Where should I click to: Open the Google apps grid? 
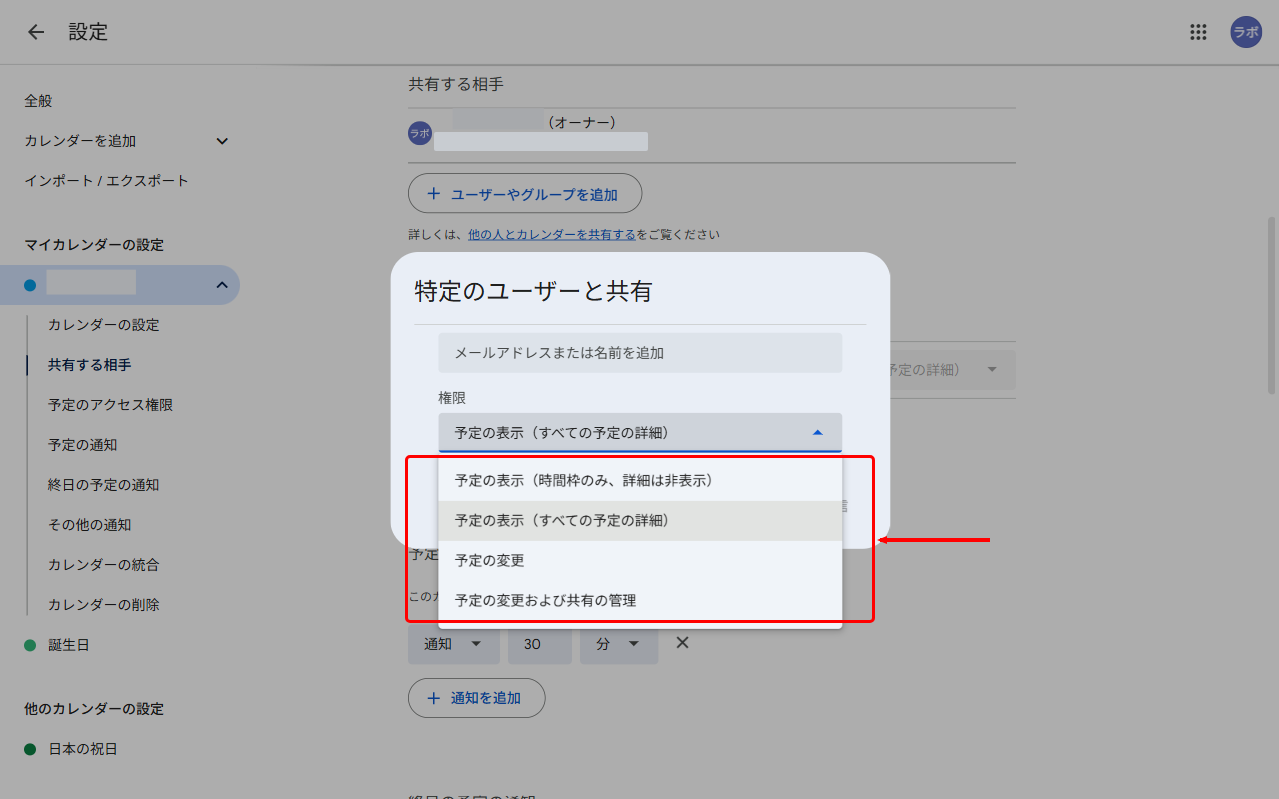(x=1198, y=32)
